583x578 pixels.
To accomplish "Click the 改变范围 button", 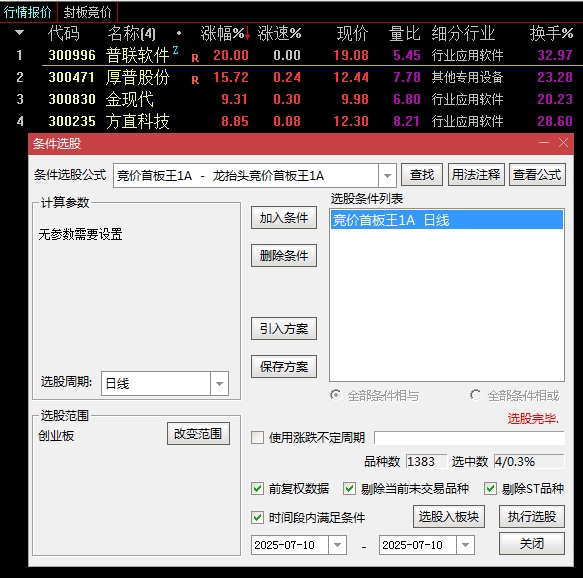I will pyautogui.click(x=198, y=433).
